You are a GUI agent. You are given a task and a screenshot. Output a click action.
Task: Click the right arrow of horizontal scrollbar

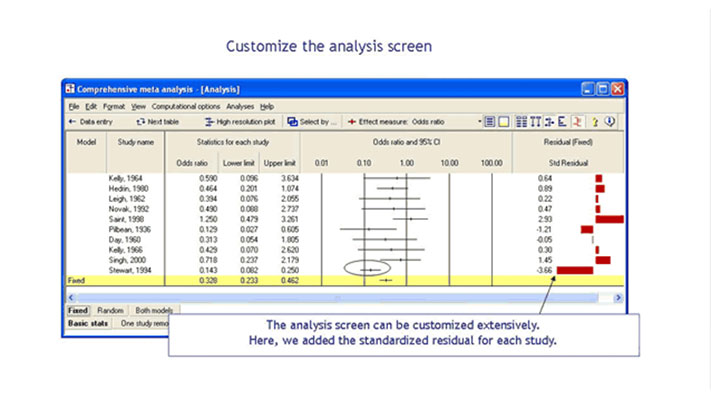coord(618,298)
